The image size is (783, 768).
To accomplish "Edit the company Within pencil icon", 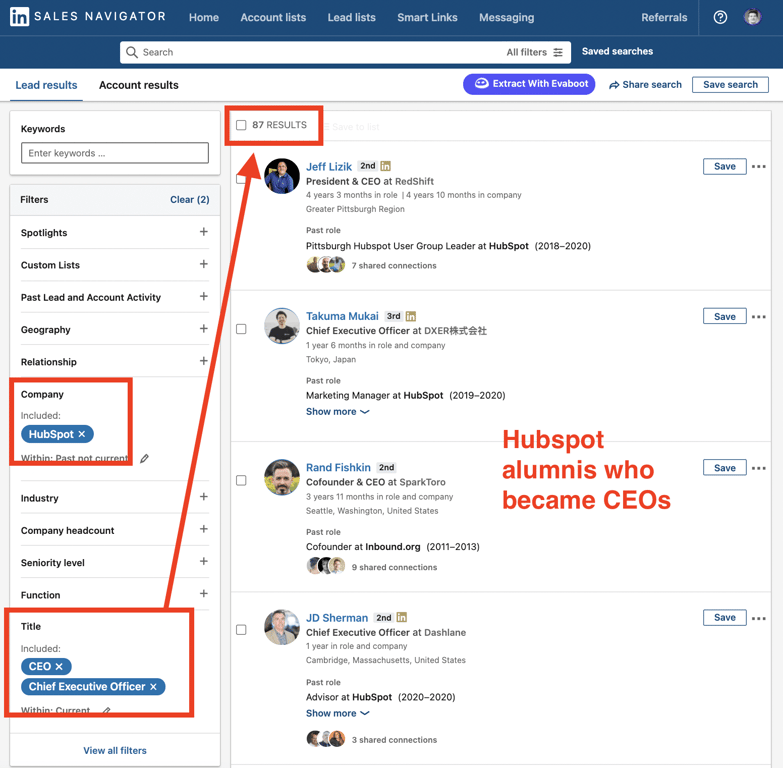I will point(144,458).
